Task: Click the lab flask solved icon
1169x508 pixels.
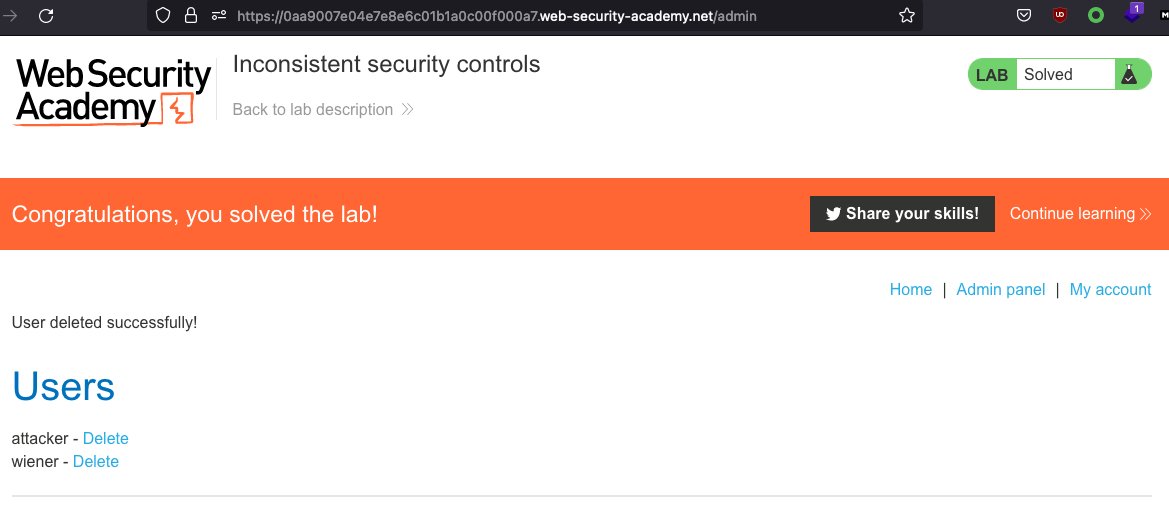Action: [x=1128, y=74]
